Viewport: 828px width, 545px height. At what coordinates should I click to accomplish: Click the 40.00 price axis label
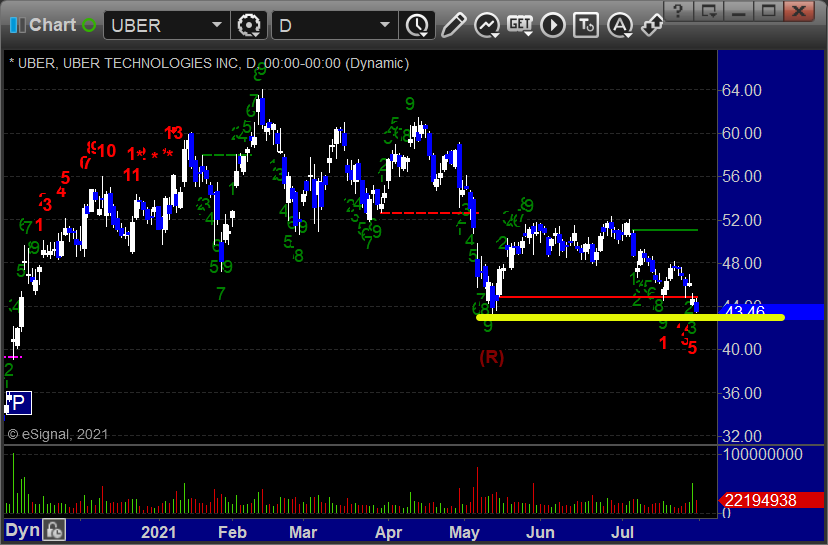pos(742,349)
